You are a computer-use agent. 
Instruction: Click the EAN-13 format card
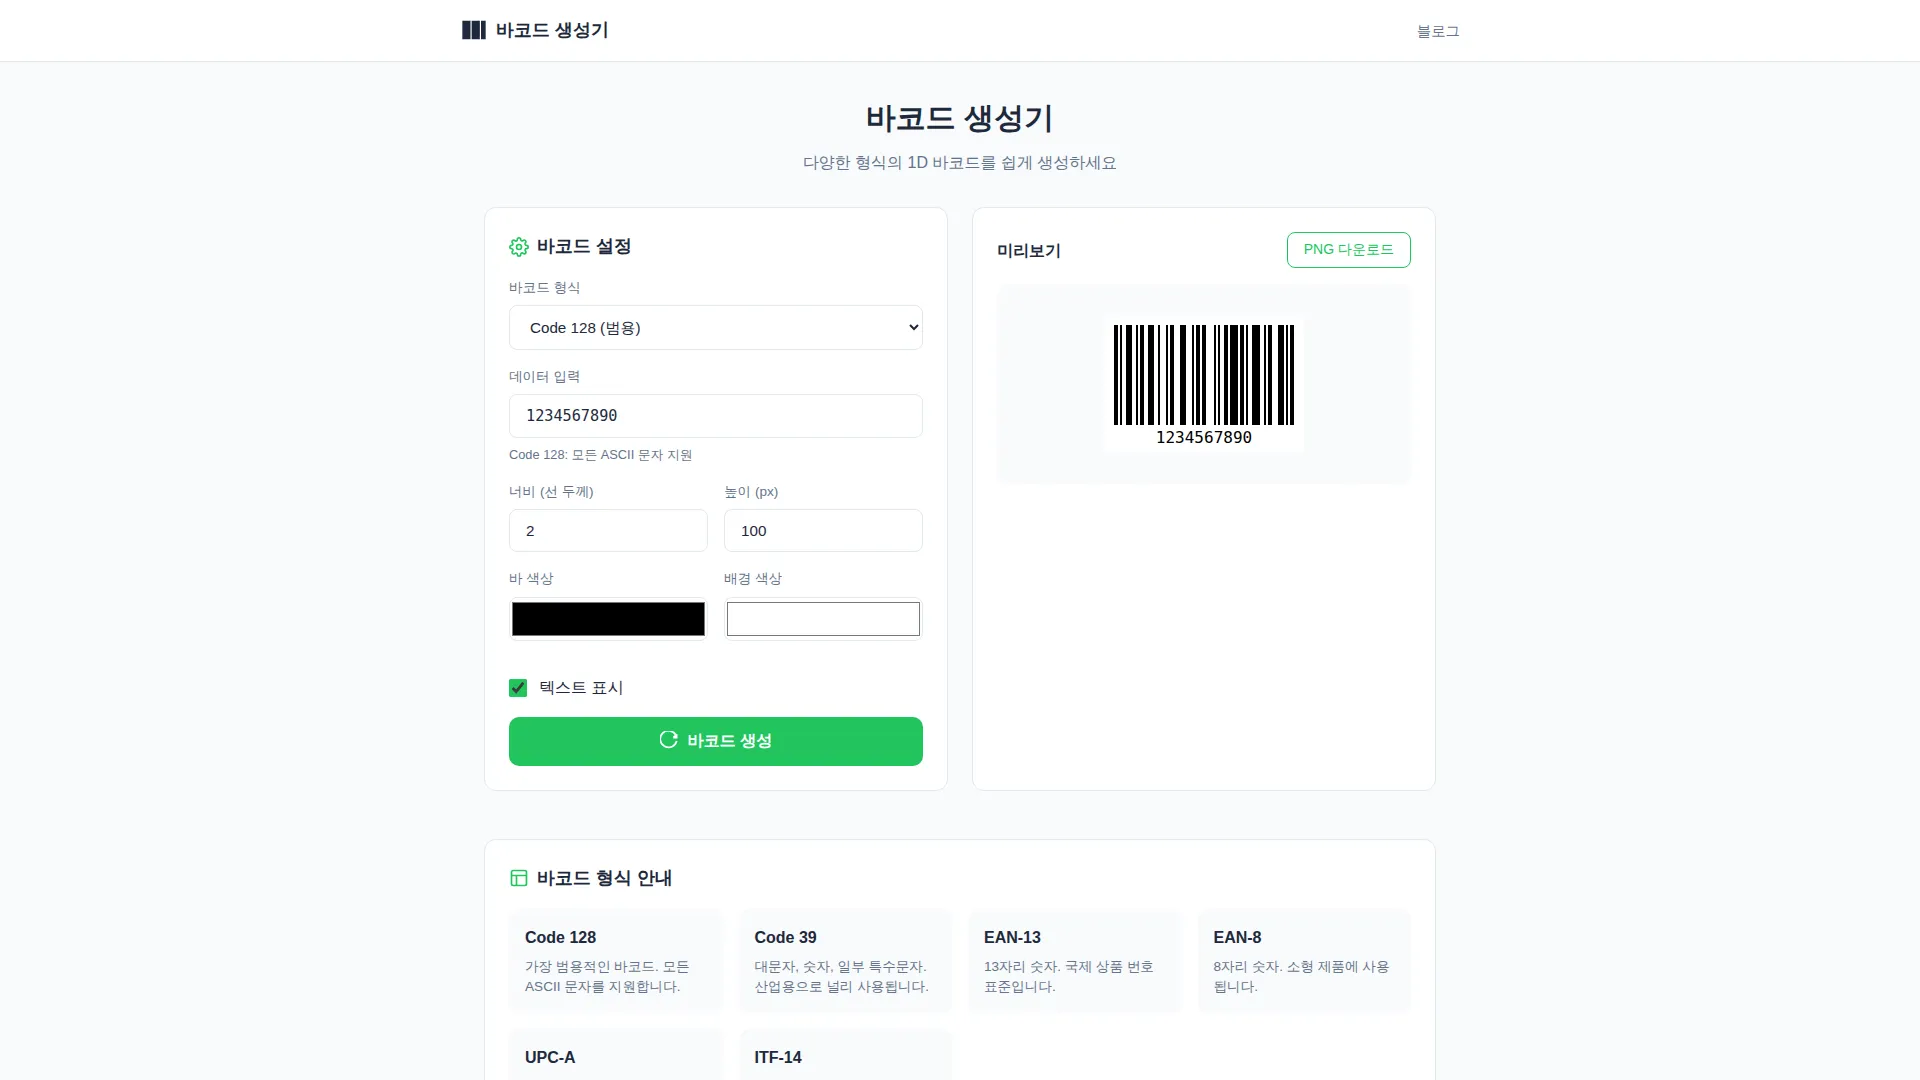[x=1074, y=960]
